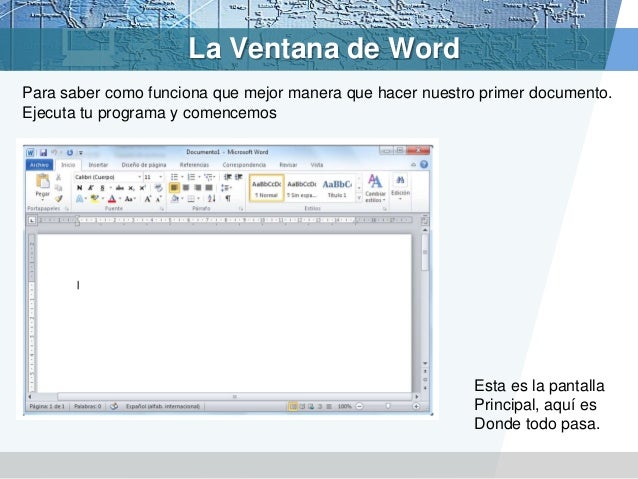Screen dimensions: 638x479
Task: Apply the Sin espaciado style
Action: 302,188
